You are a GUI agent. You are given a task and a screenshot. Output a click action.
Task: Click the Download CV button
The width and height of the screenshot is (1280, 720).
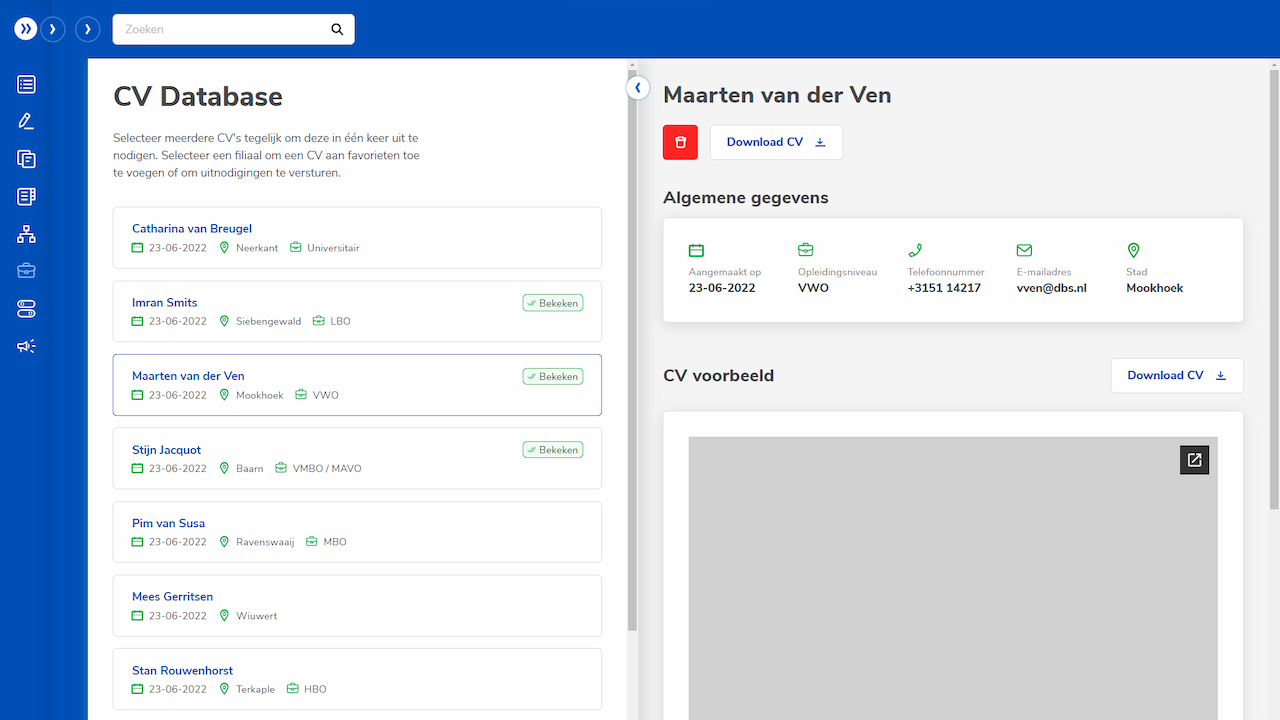tap(776, 142)
